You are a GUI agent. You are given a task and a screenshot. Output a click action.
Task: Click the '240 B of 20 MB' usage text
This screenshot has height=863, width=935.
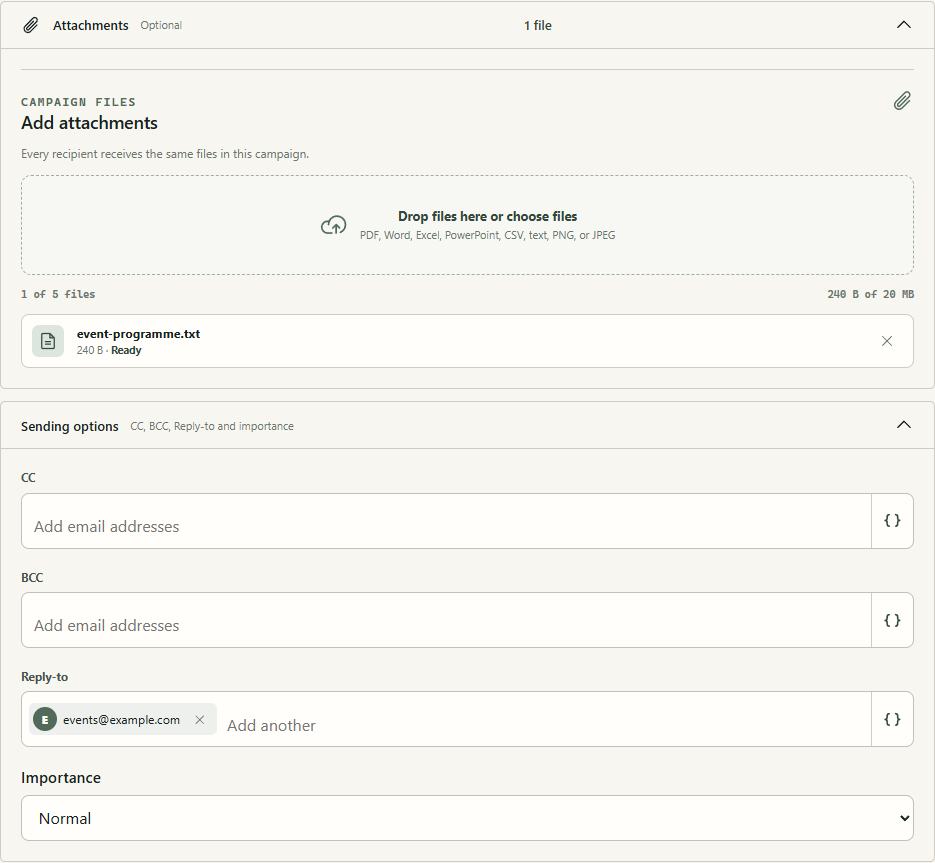(871, 294)
